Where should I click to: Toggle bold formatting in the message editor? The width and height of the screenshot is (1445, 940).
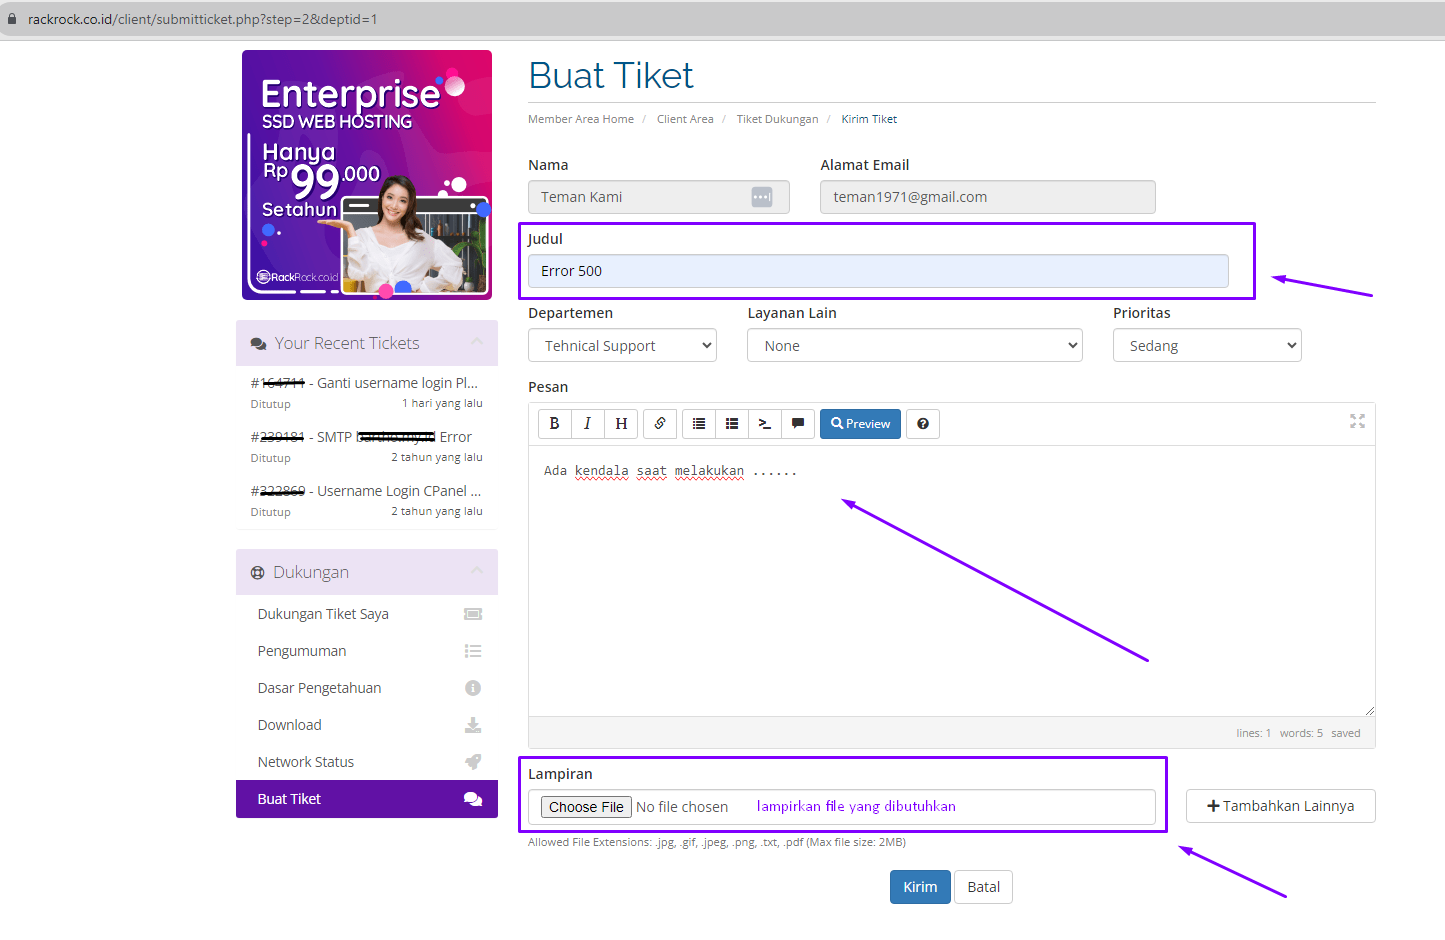[554, 424]
